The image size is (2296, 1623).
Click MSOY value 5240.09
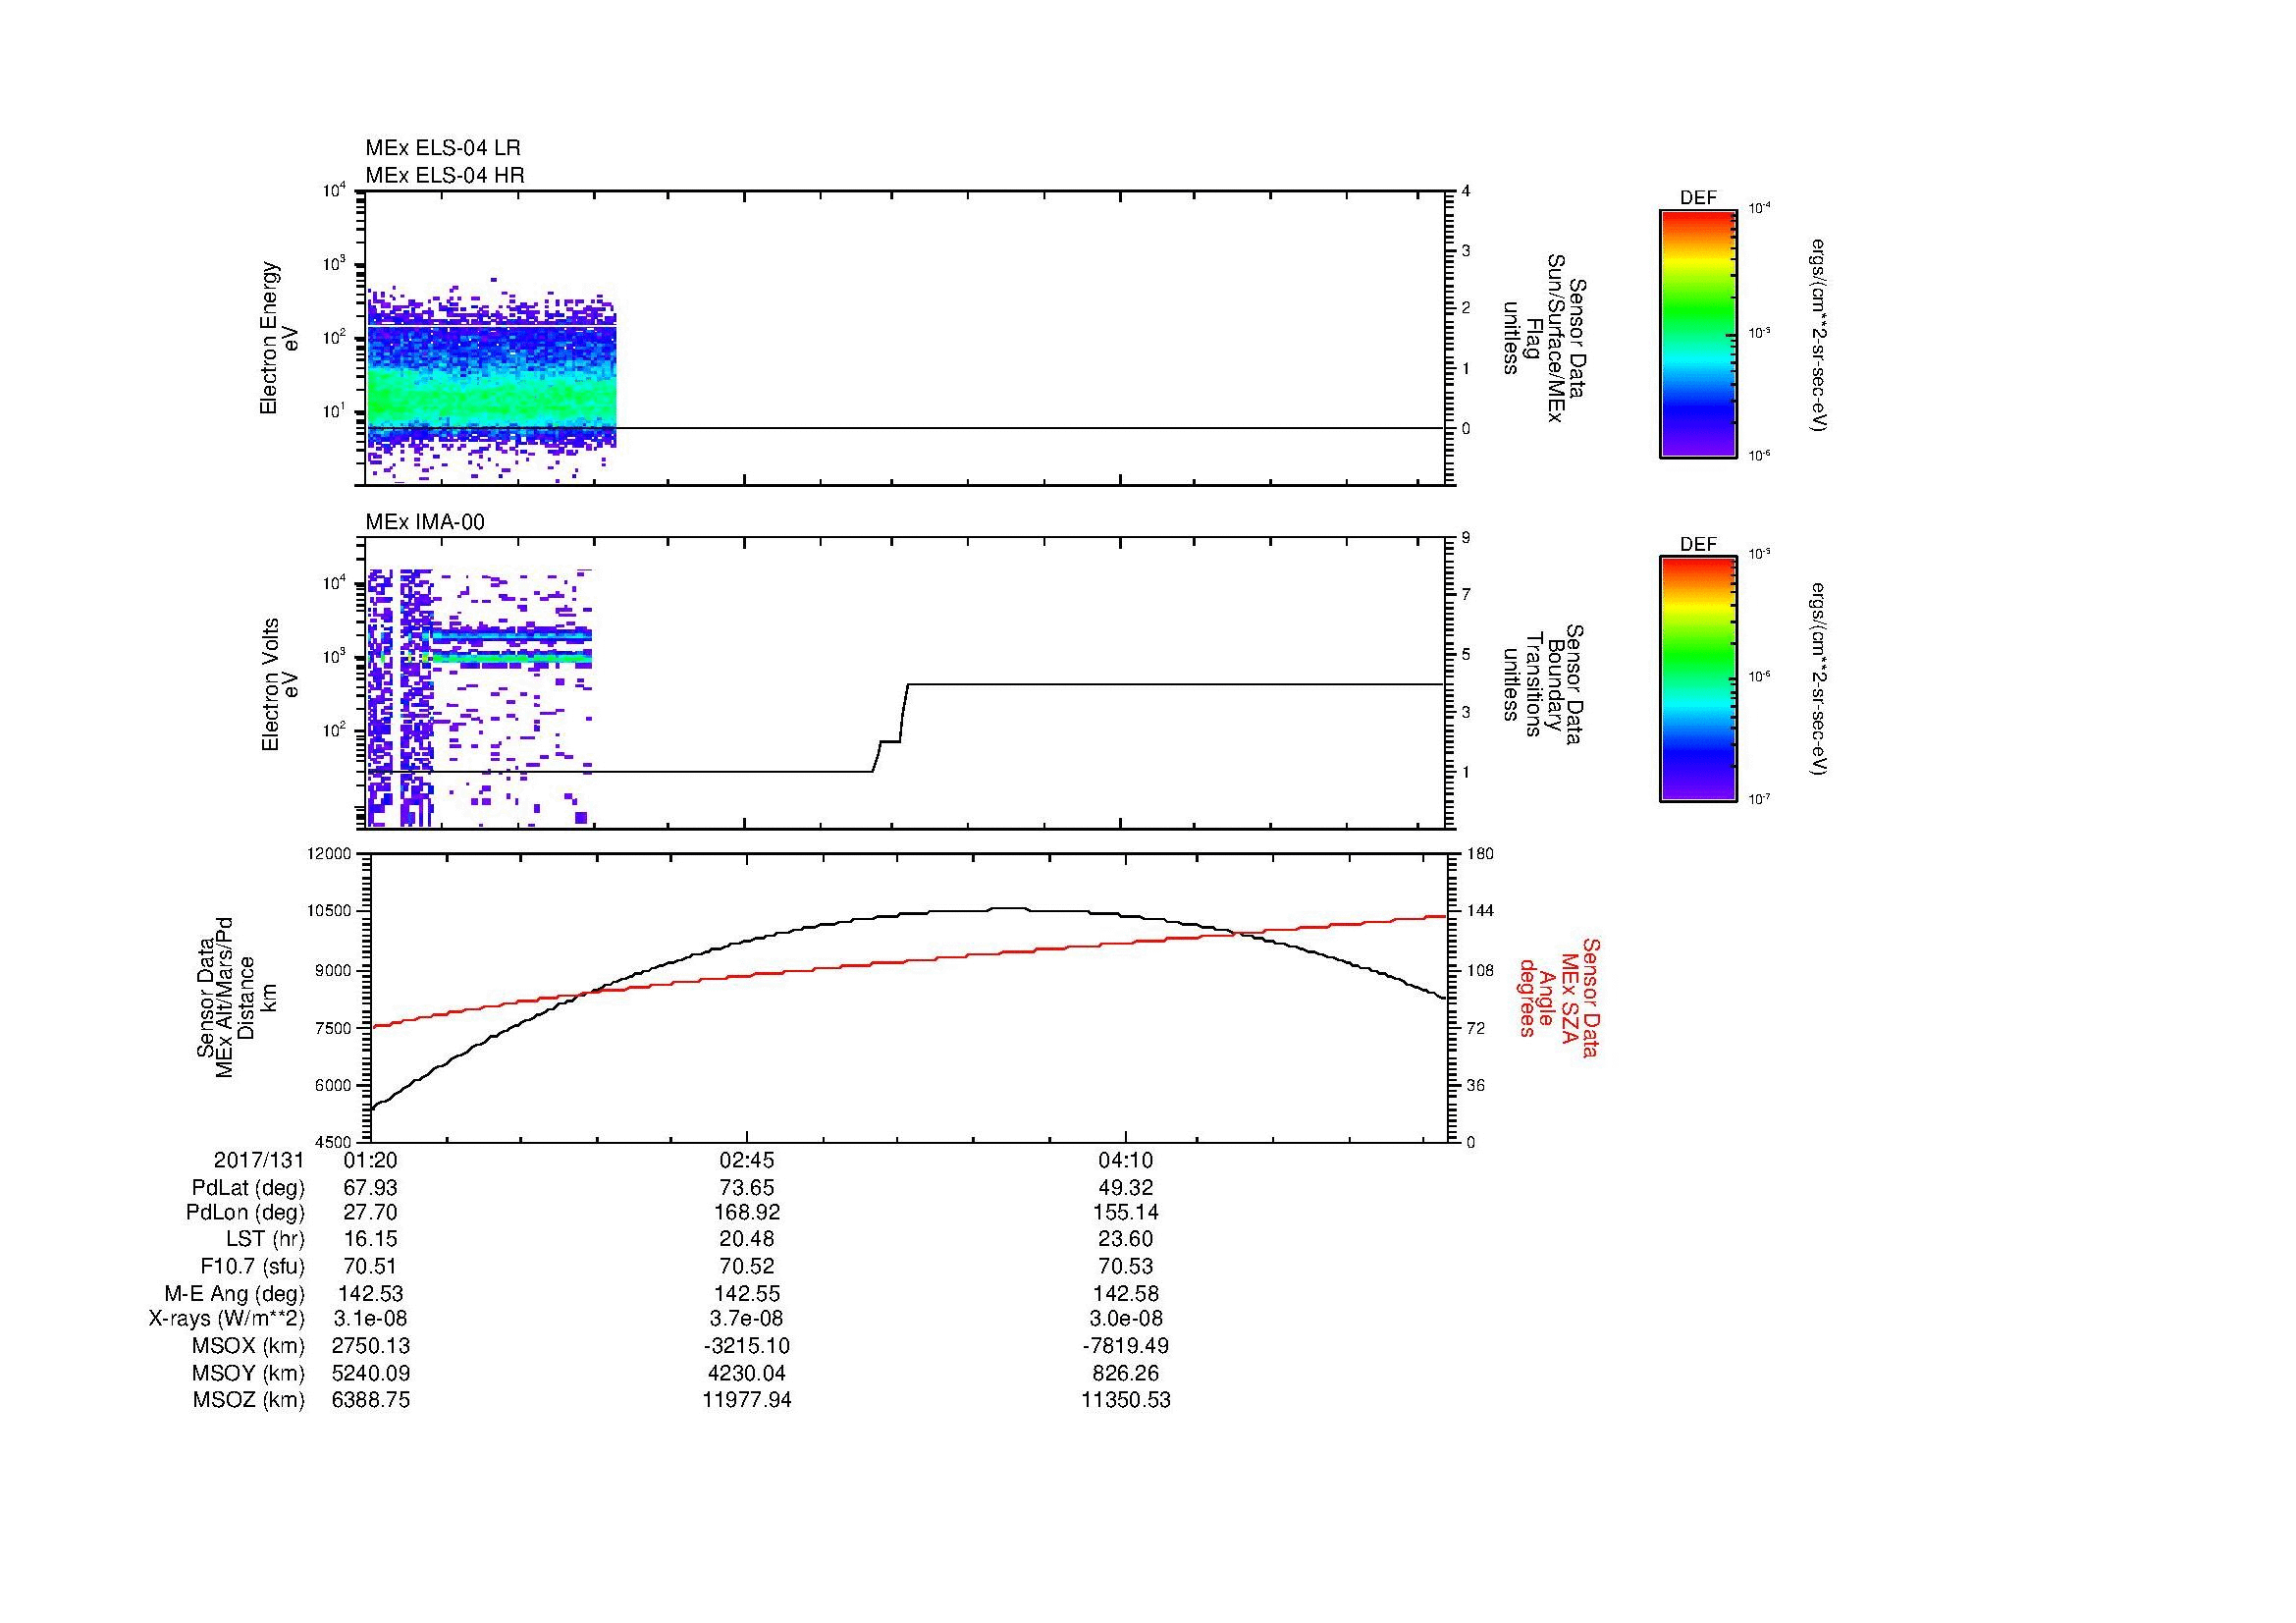[x=371, y=1373]
